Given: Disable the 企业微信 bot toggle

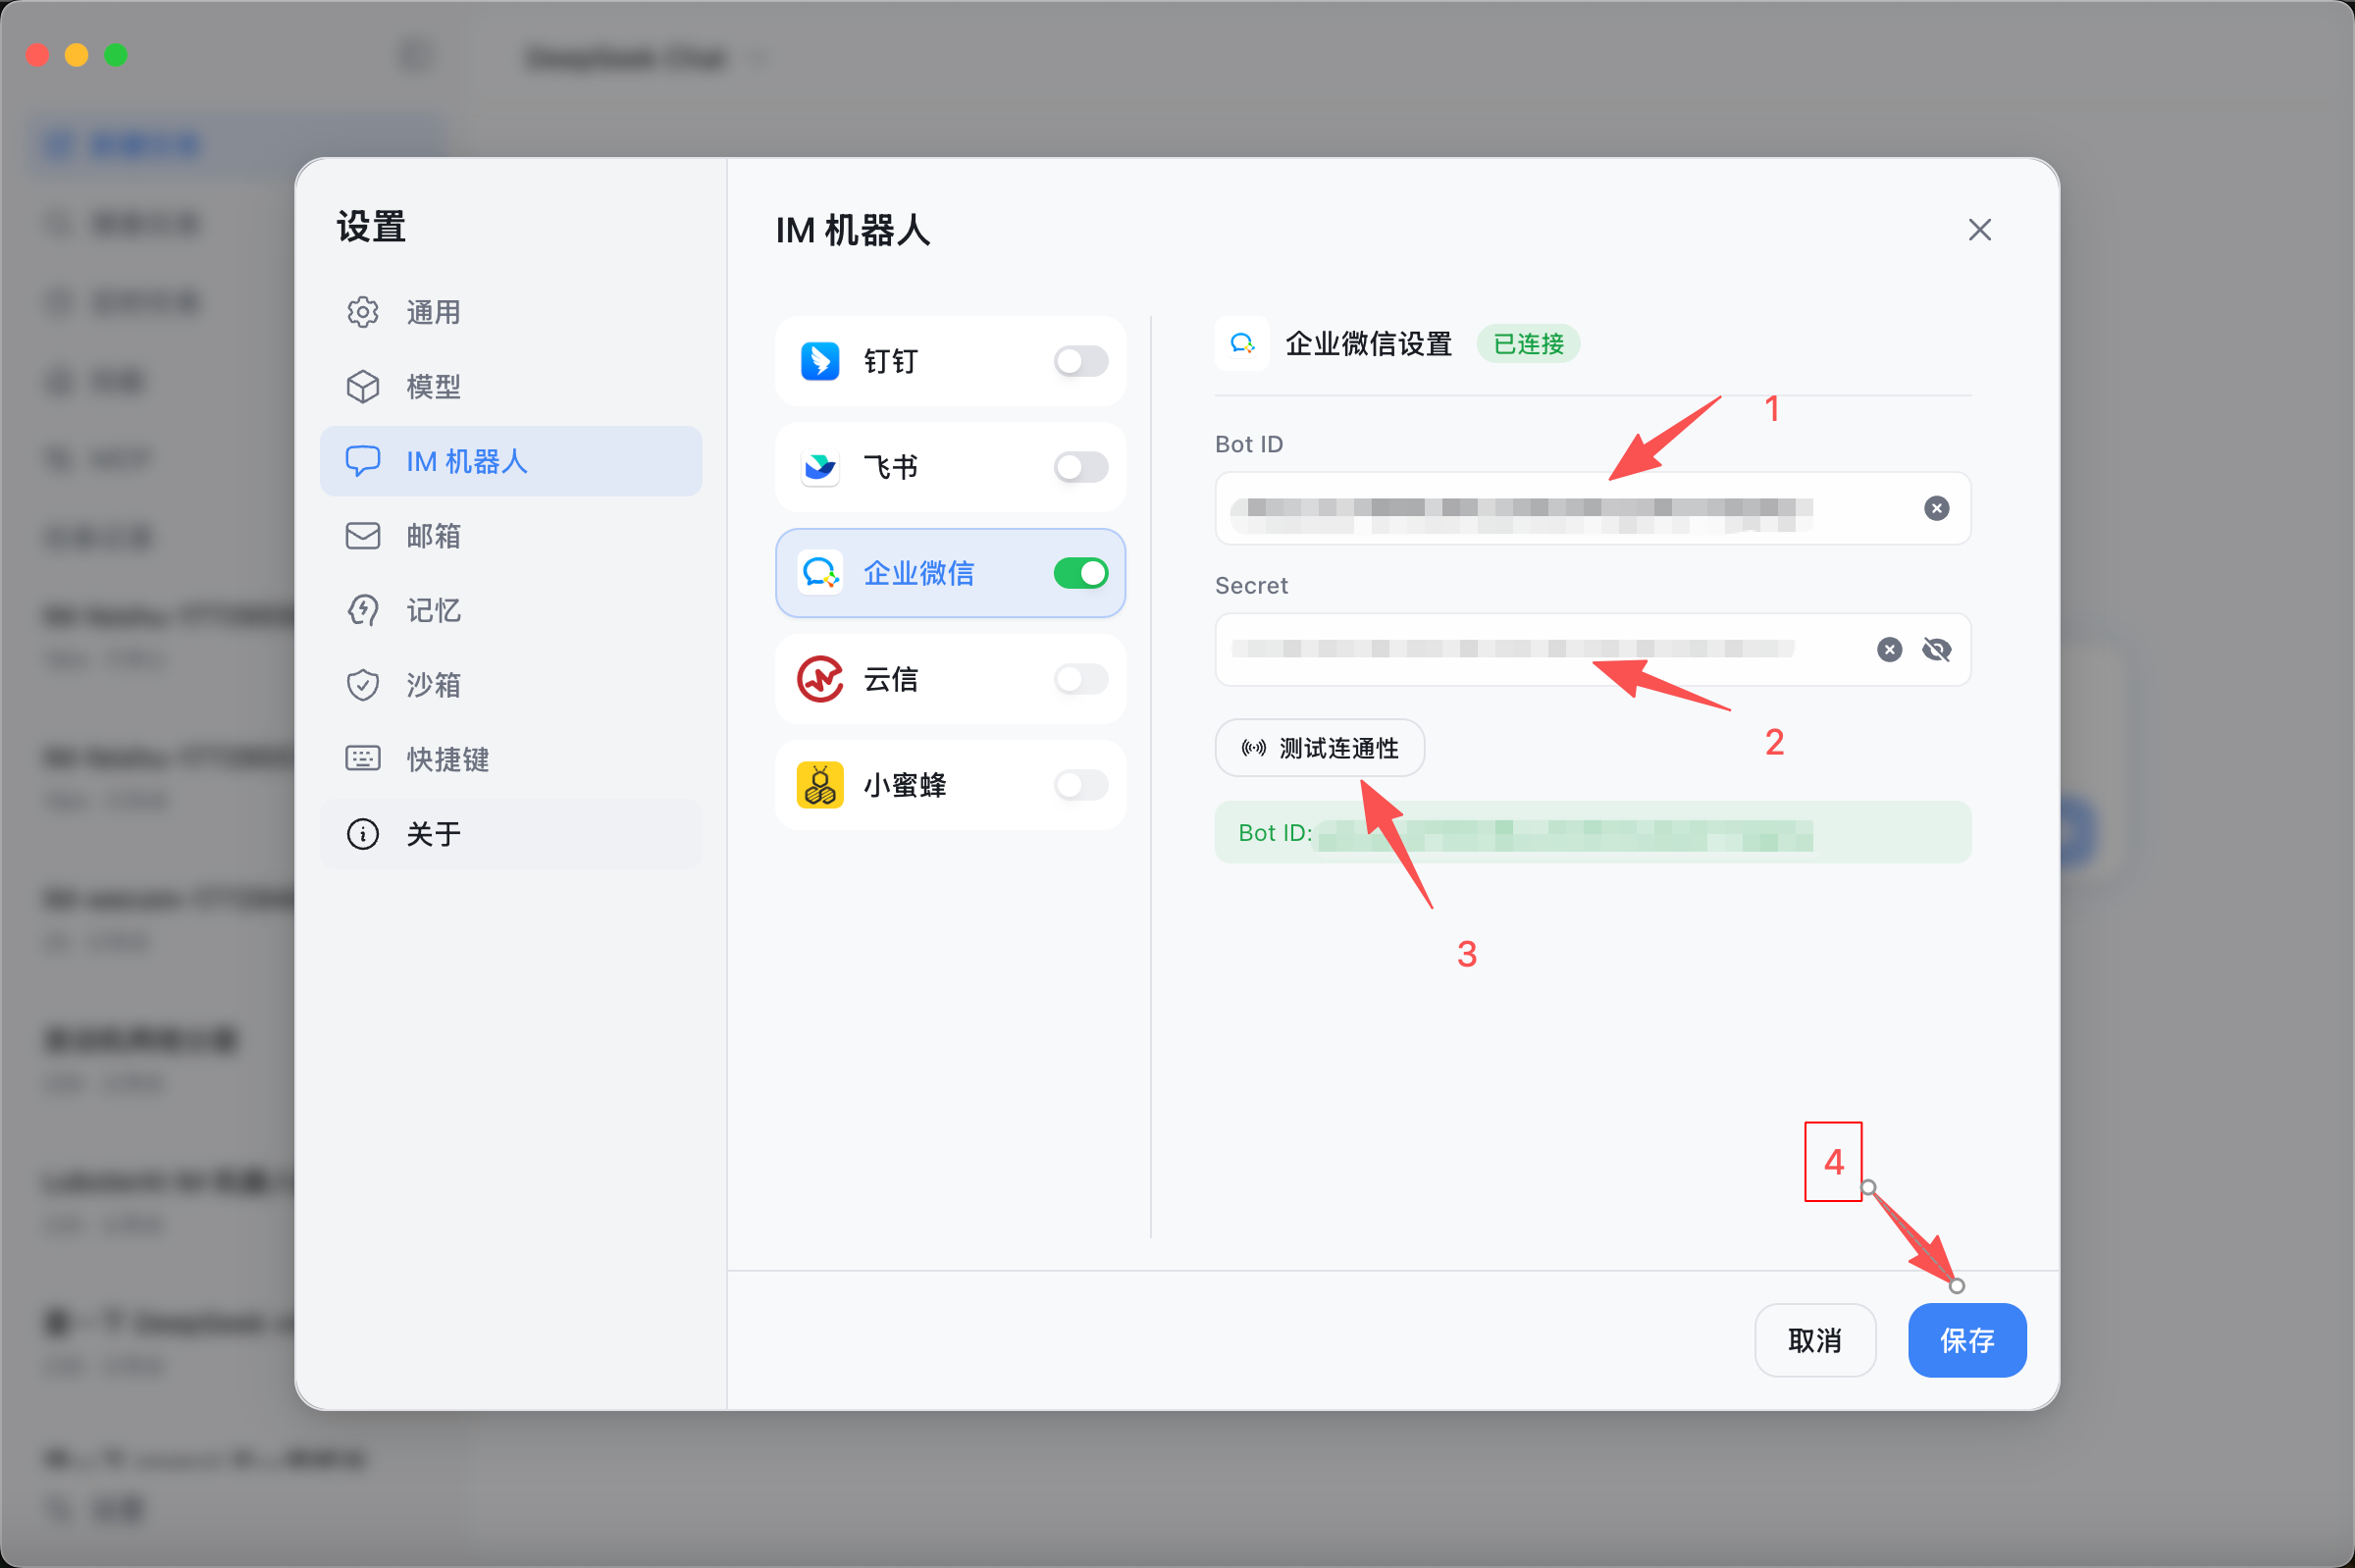Looking at the screenshot, I should point(1080,573).
